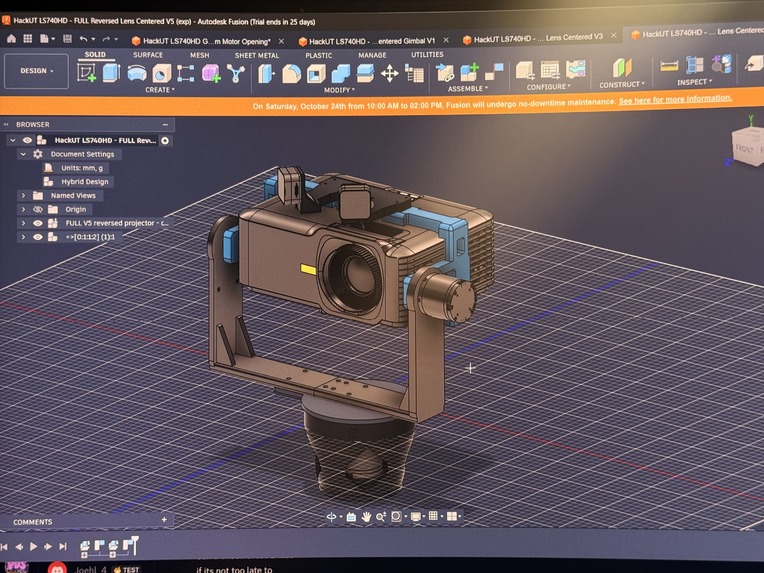Select the Rectangular Pattern tool
Image resolution: width=764 pixels, height=573 pixels.
(186, 74)
